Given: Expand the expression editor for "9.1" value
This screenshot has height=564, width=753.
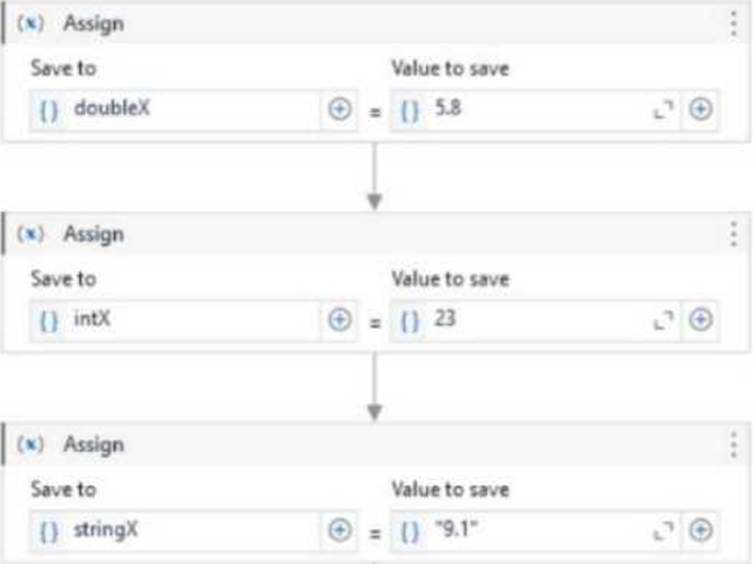Looking at the screenshot, I should [664, 531].
